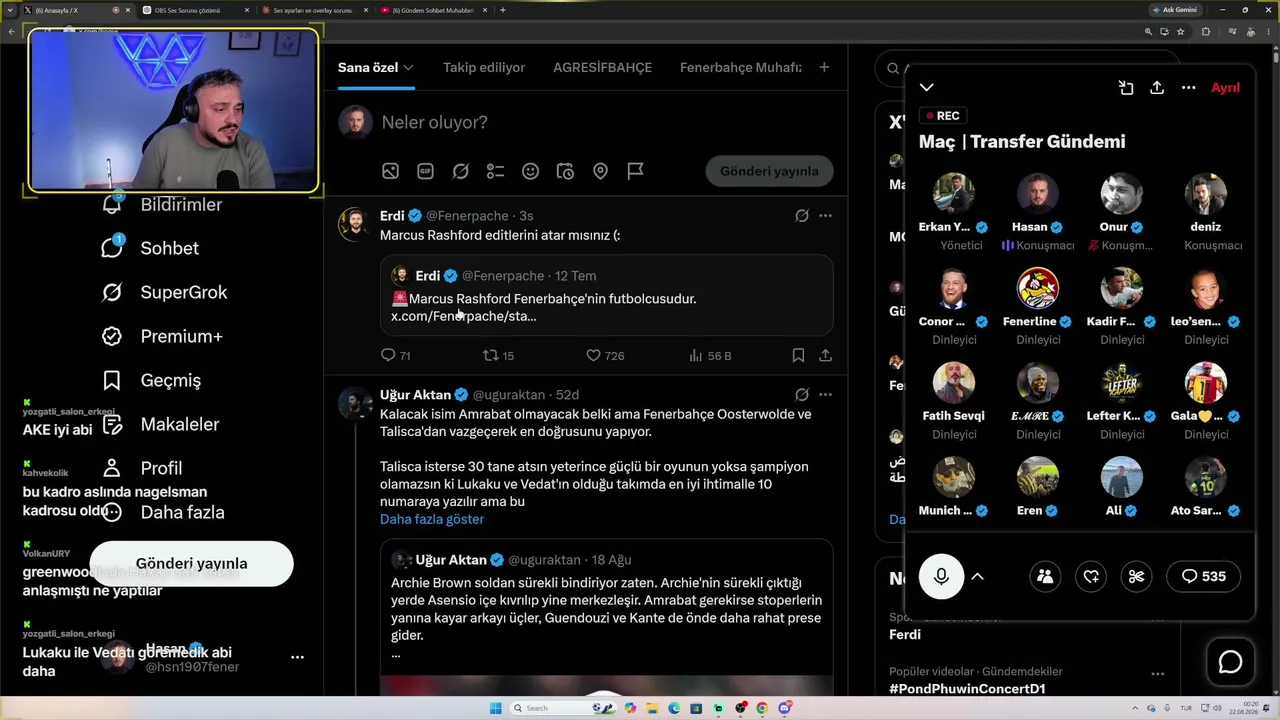The height and width of the screenshot is (720, 1280).
Task: Click Grok icon on Uğur Aktan's post
Action: coord(802,394)
